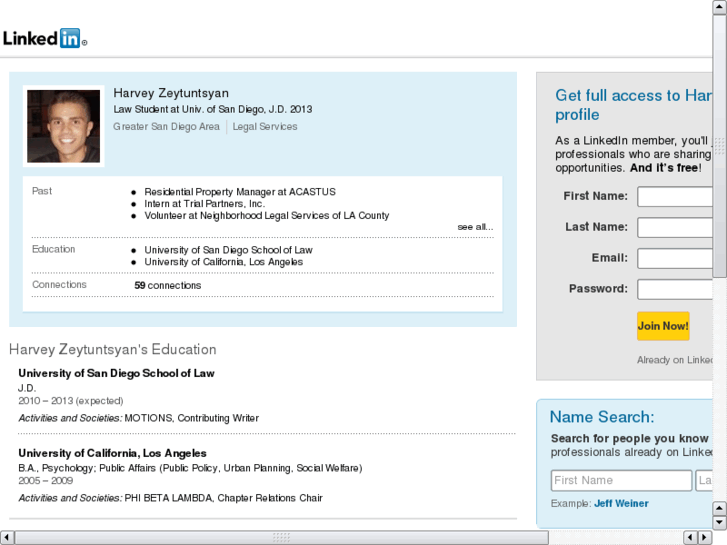Click the 'Get full access' heading

pyautogui.click(x=633, y=105)
